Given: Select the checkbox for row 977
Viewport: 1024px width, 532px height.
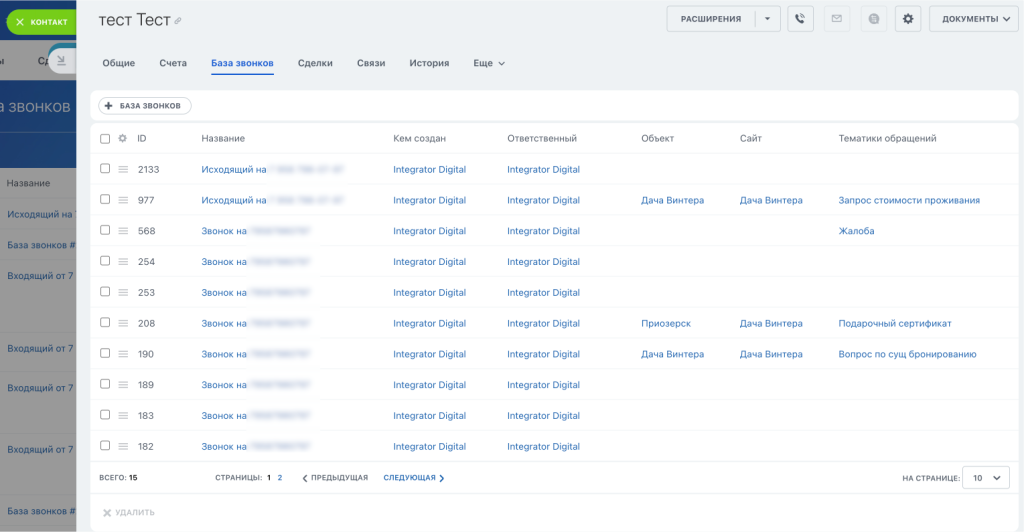Looking at the screenshot, I should point(105,200).
